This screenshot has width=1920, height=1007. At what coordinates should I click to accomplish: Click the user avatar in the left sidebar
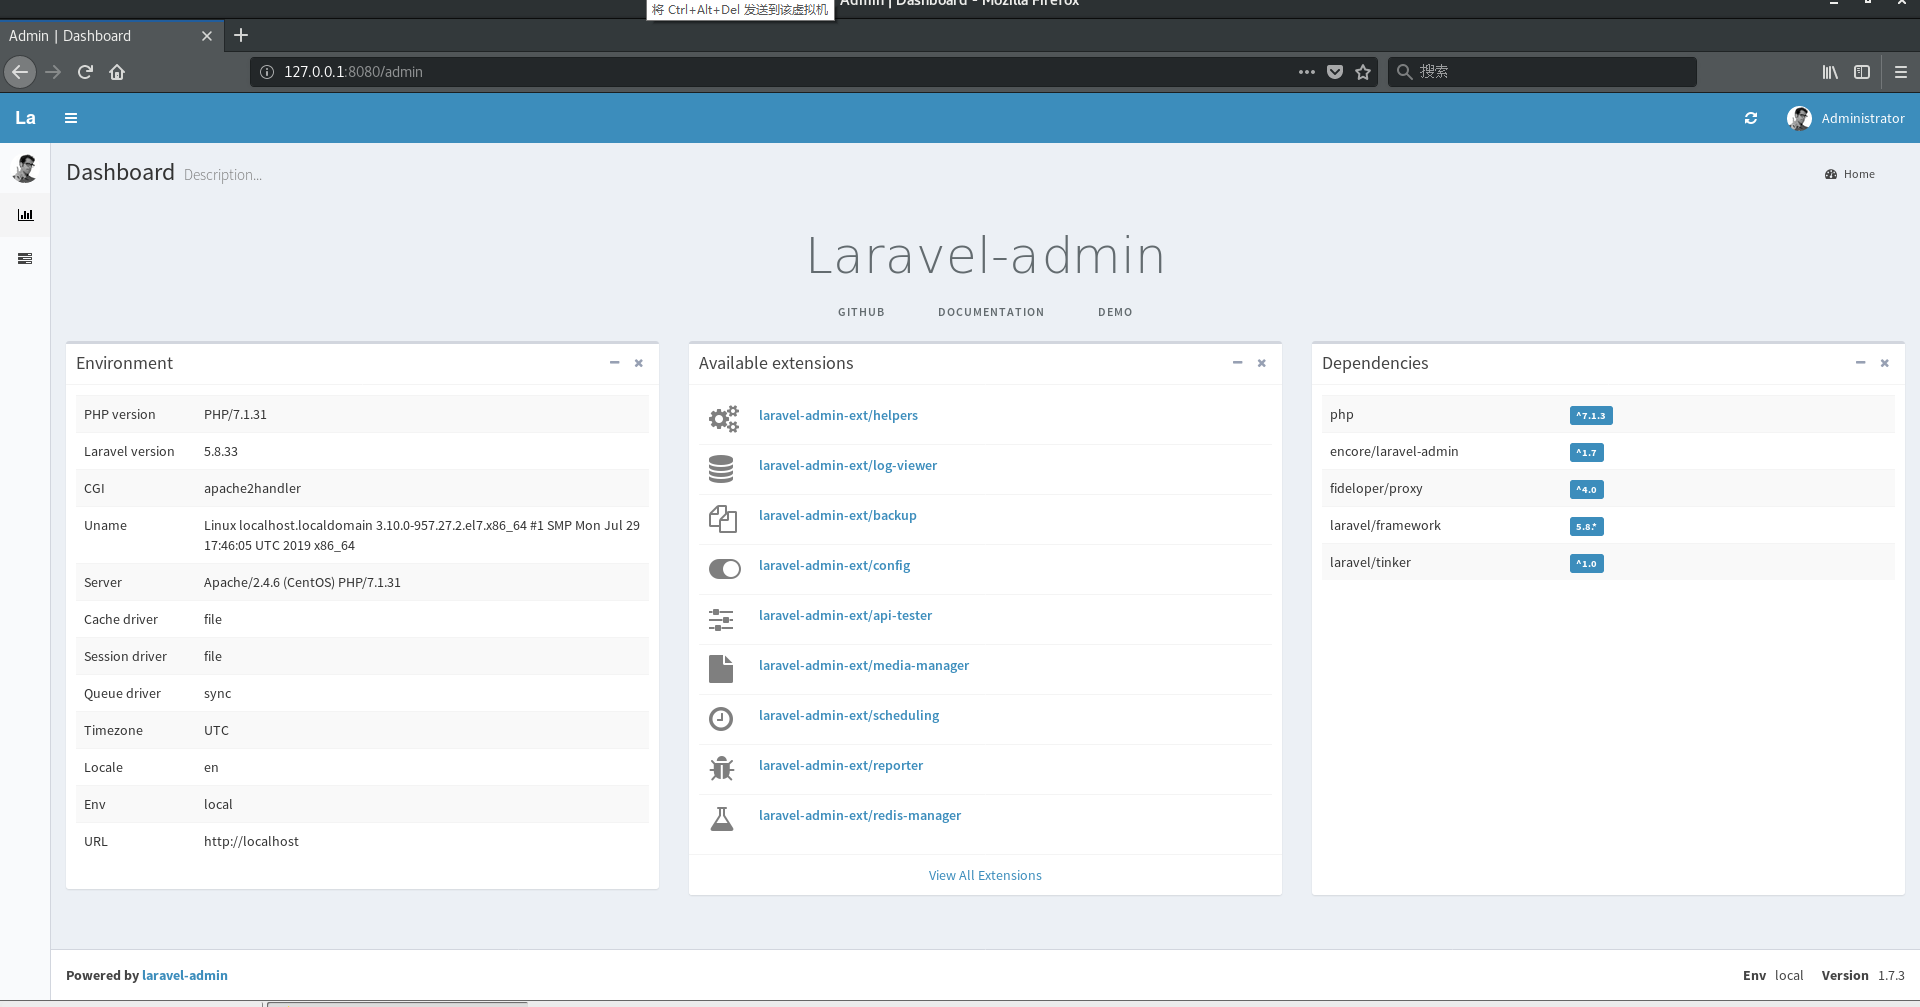pos(25,168)
